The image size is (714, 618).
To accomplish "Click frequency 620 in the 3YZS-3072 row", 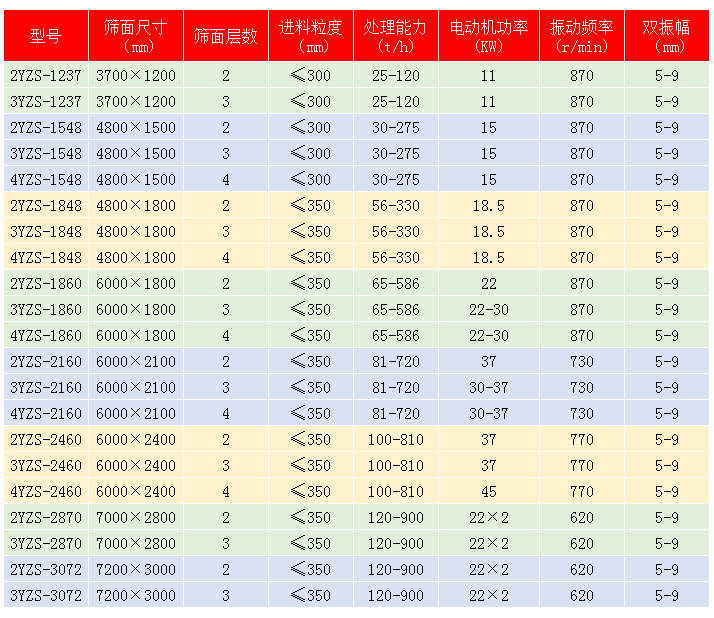I will (582, 595).
